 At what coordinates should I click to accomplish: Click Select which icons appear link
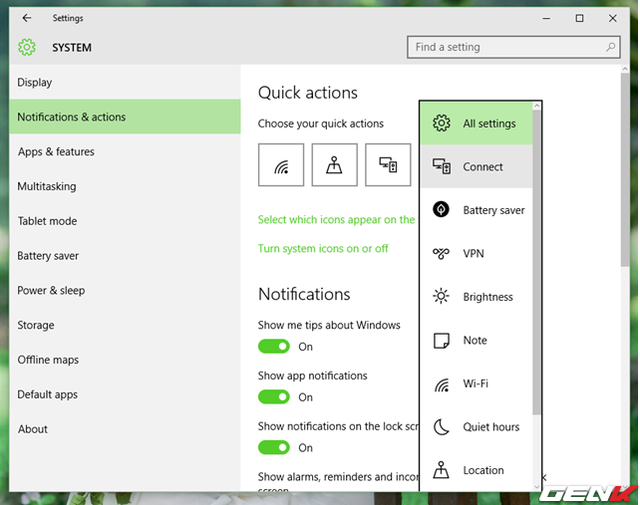coord(336,220)
